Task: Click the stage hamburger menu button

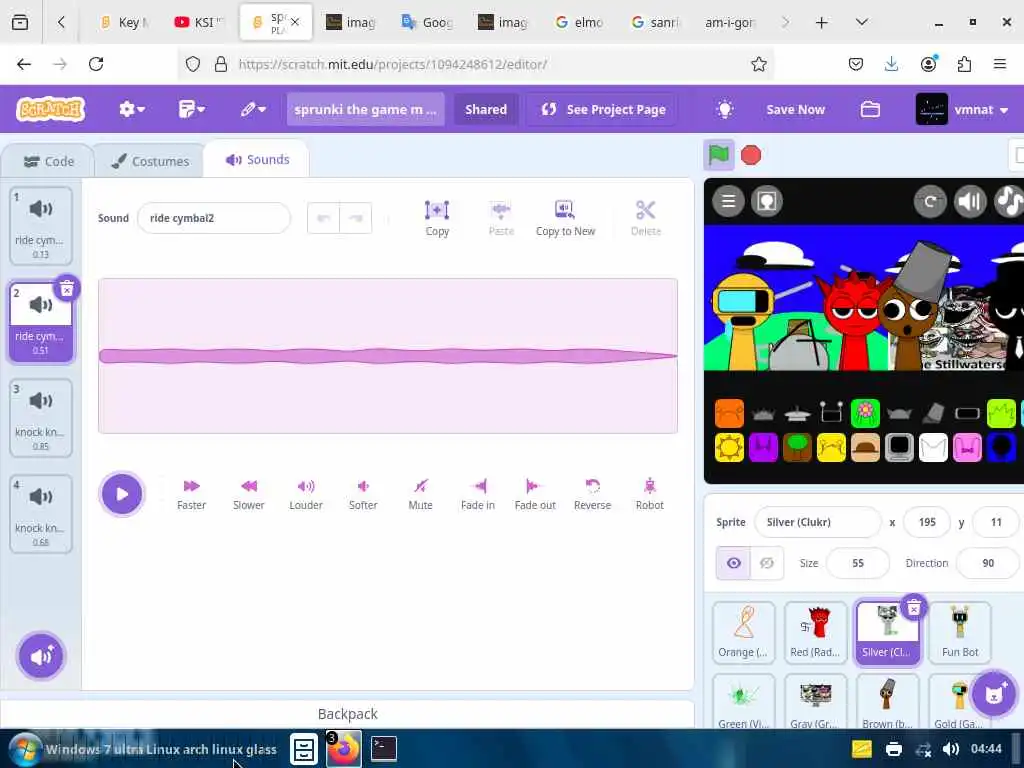Action: (x=728, y=201)
